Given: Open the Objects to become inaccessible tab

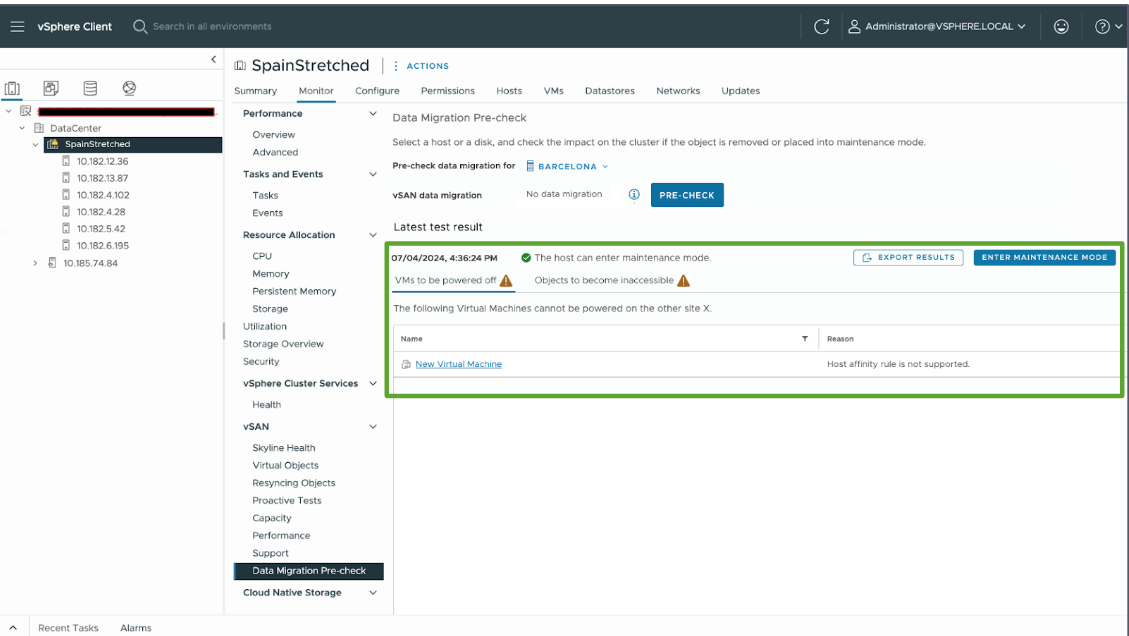Looking at the screenshot, I should 611,281.
